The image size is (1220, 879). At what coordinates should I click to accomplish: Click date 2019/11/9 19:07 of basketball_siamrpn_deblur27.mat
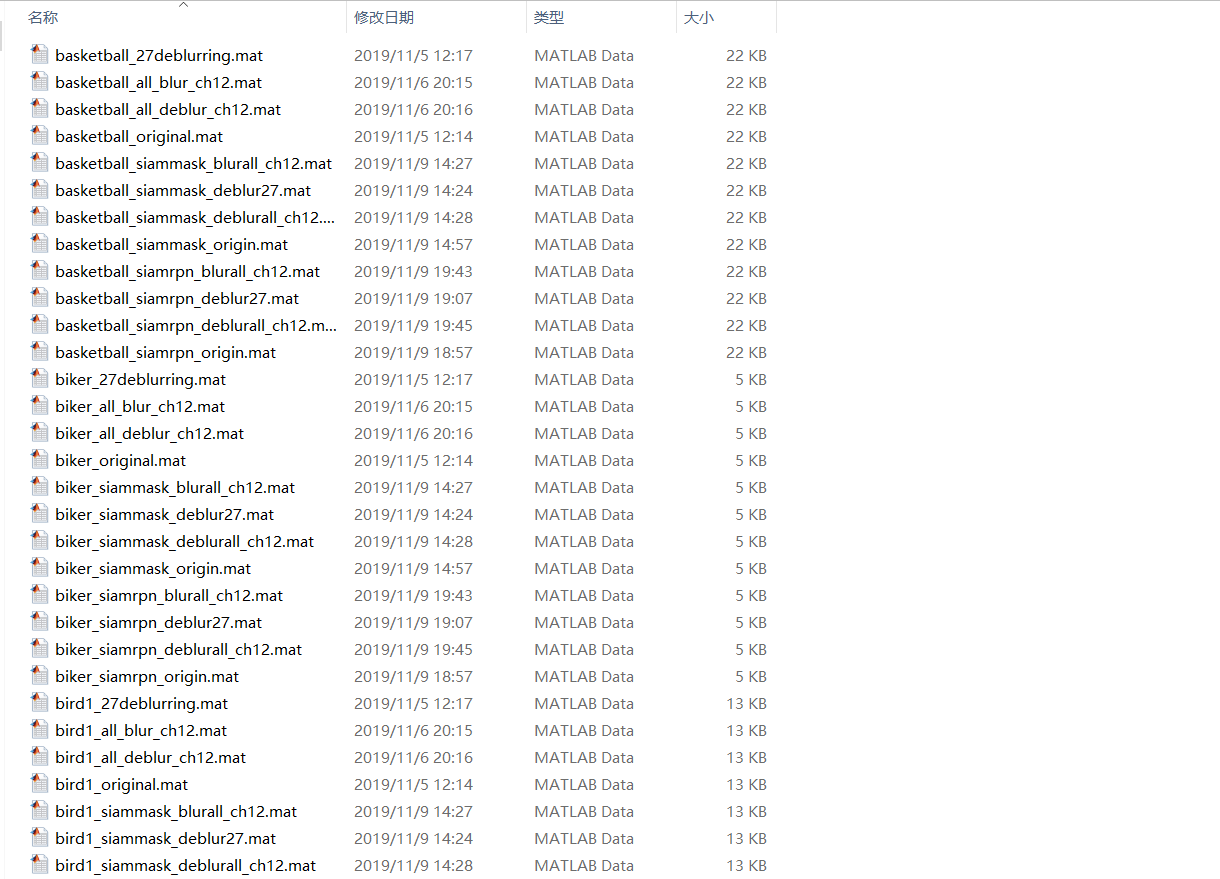point(413,298)
